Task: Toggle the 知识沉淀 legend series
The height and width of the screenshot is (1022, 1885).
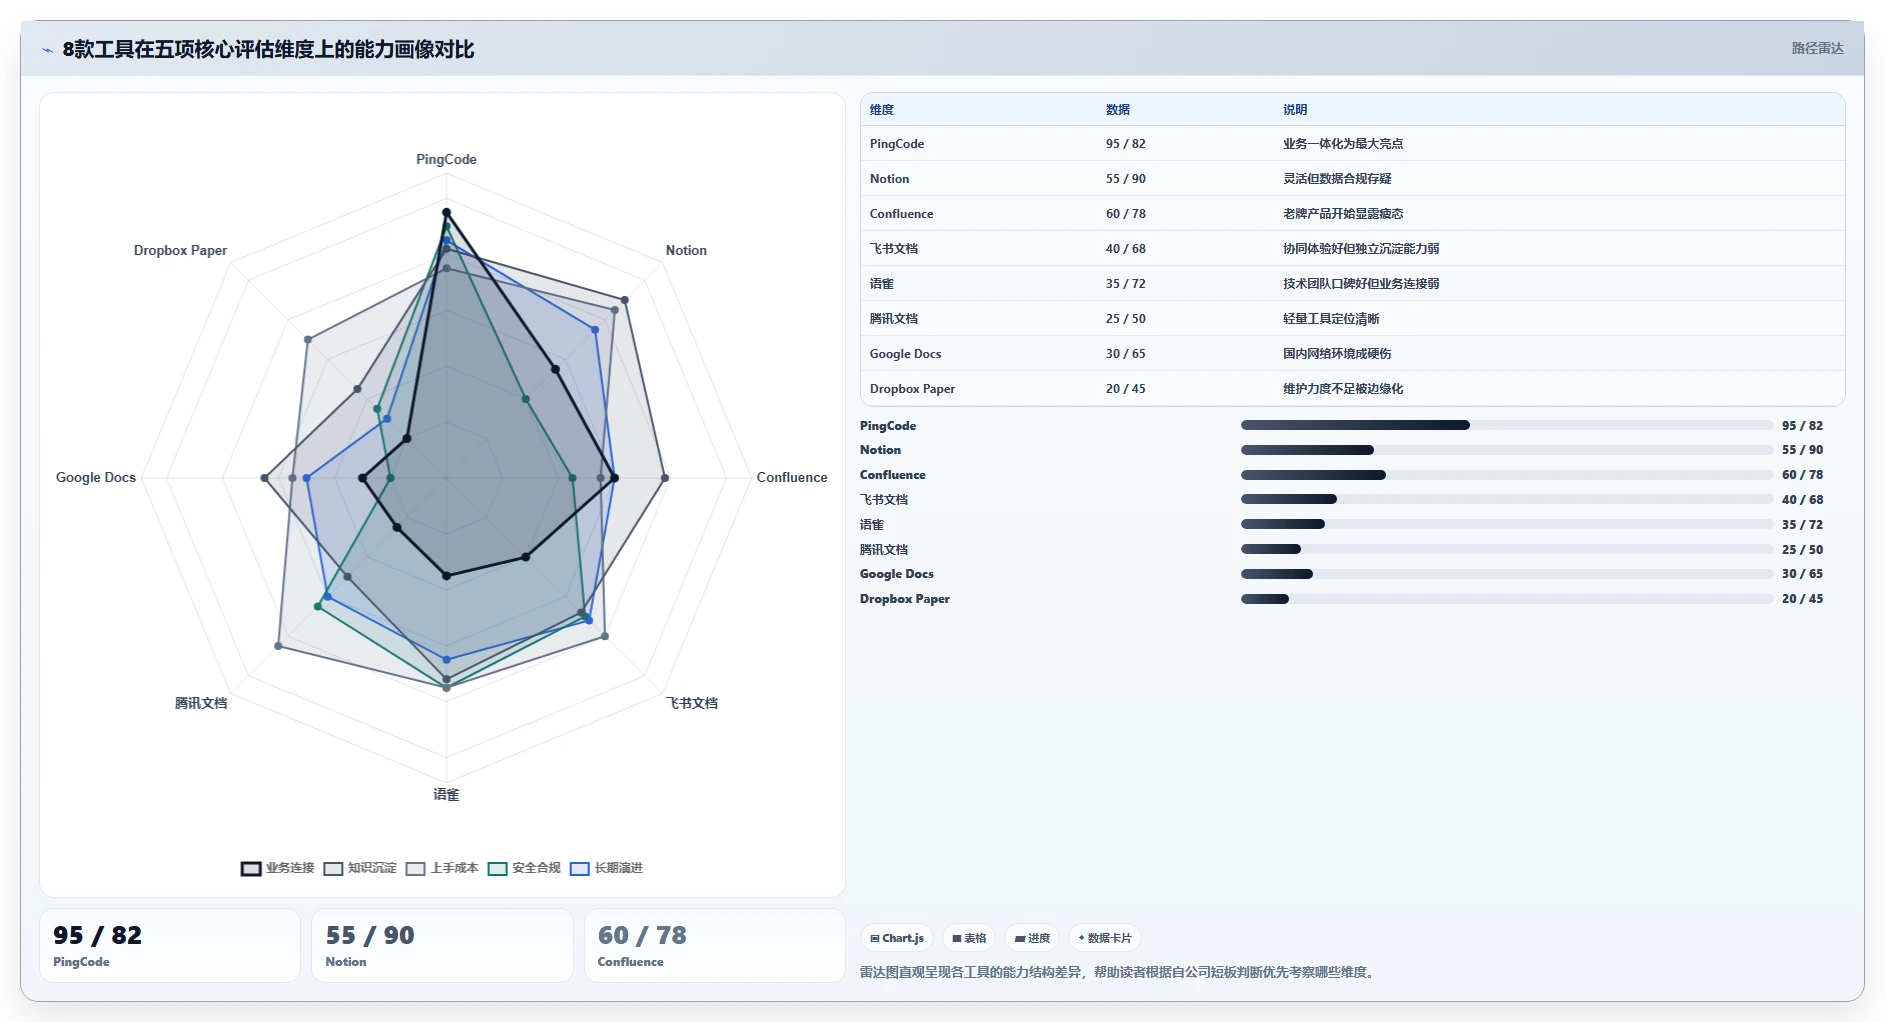Action: click(x=360, y=868)
